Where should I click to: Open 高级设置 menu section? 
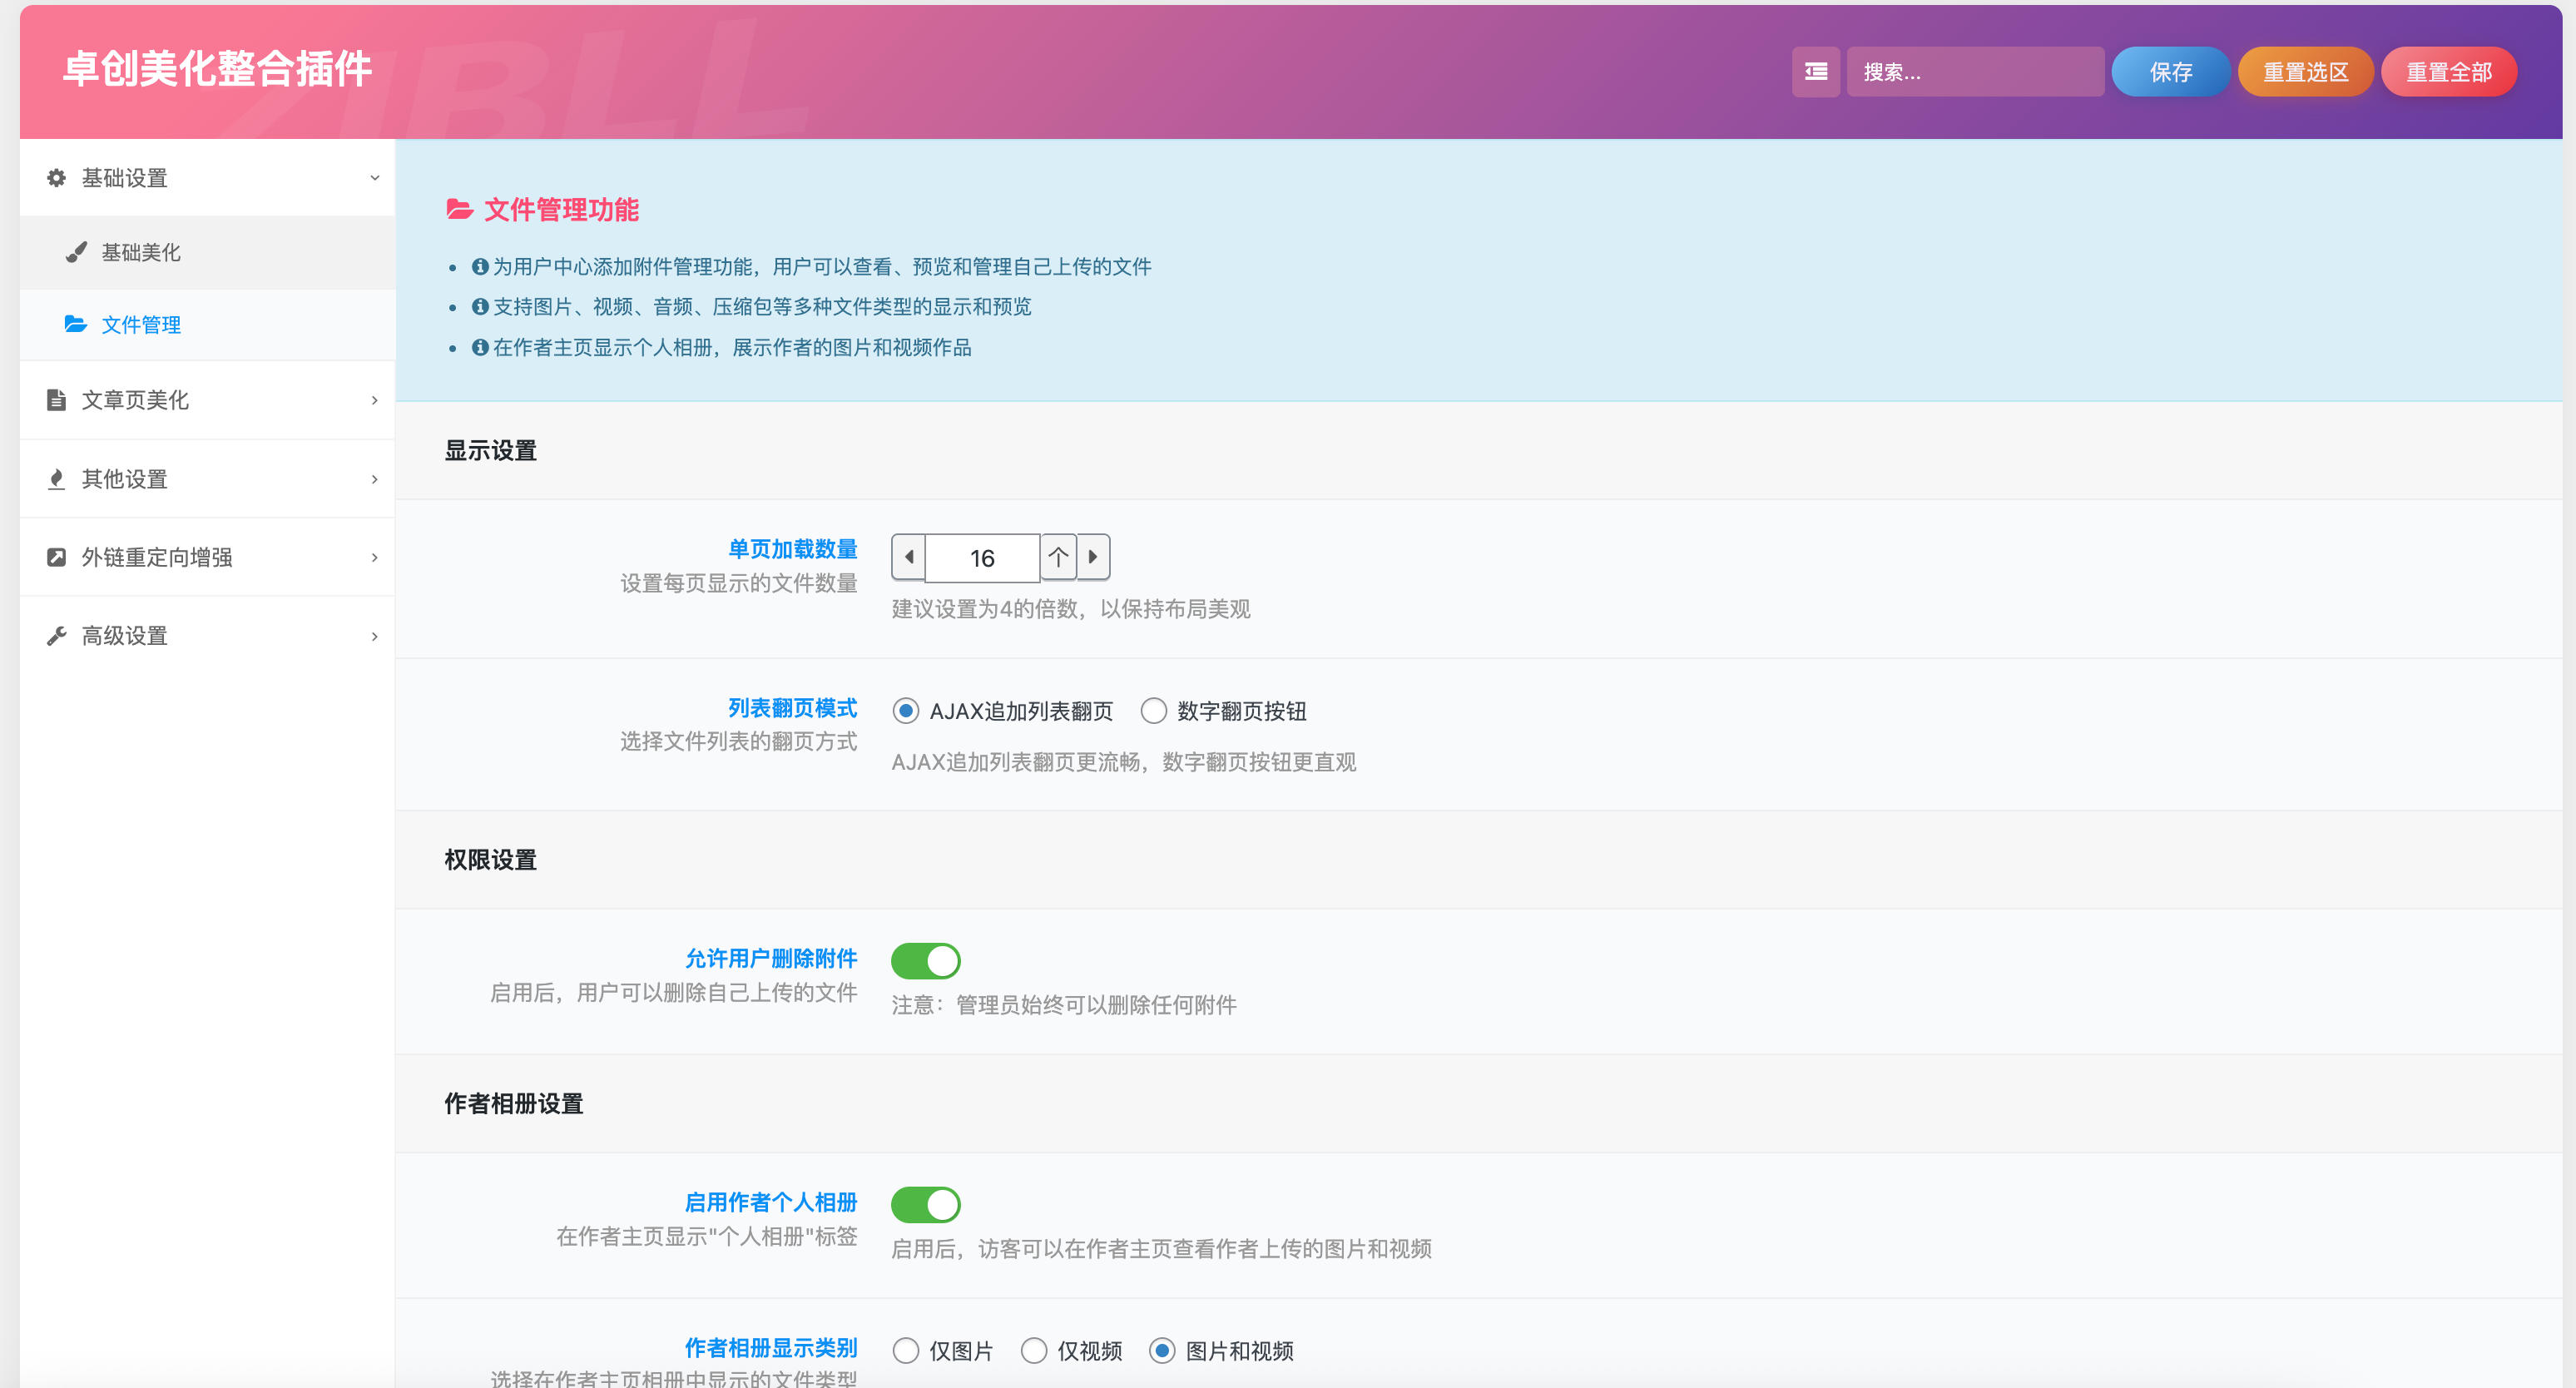pos(208,636)
